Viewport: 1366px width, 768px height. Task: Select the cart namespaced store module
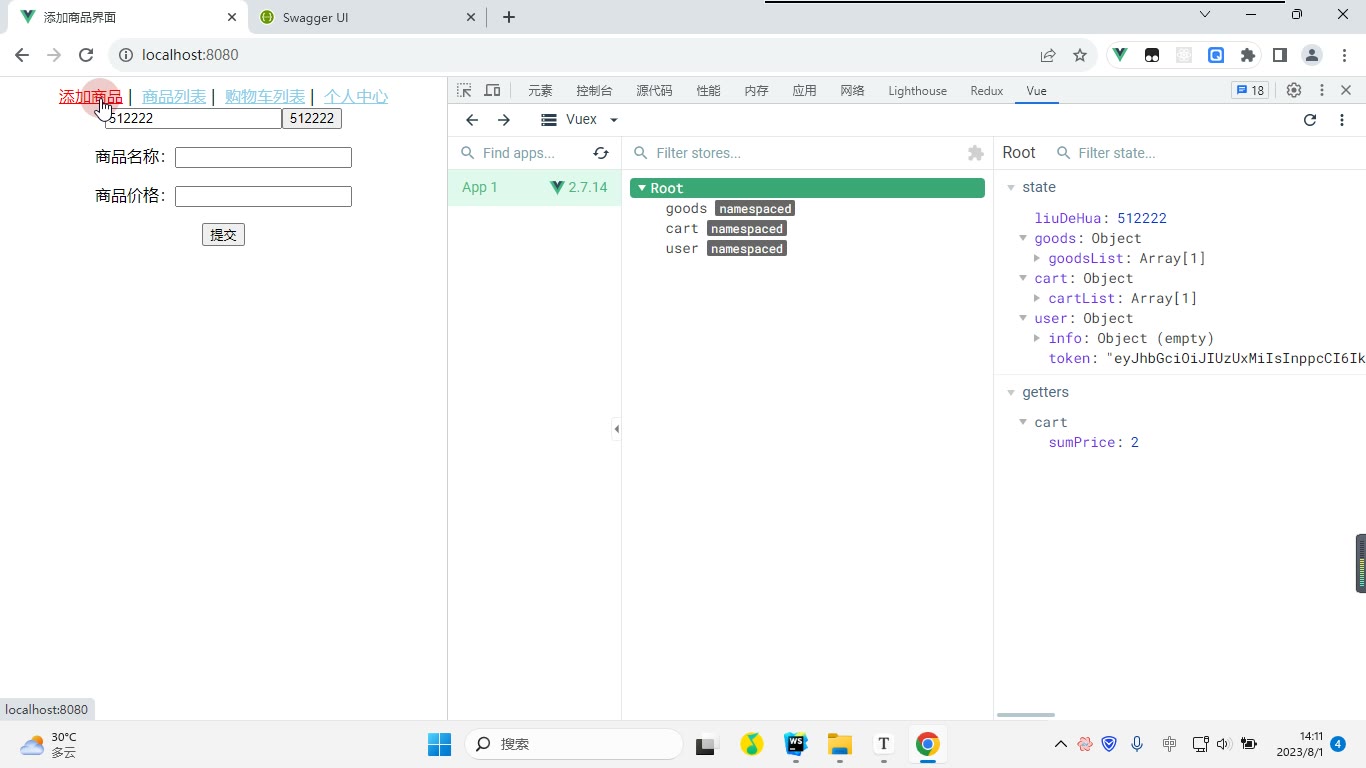click(x=725, y=228)
